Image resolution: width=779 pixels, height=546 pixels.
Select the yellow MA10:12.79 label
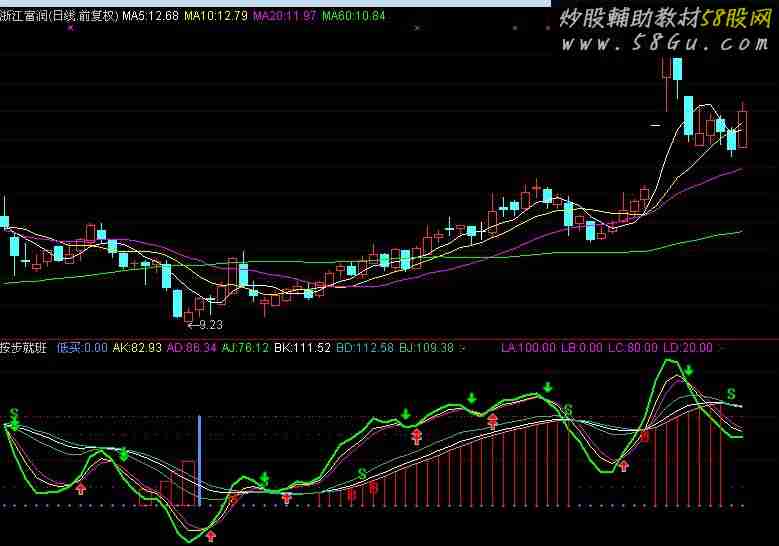[215, 17]
